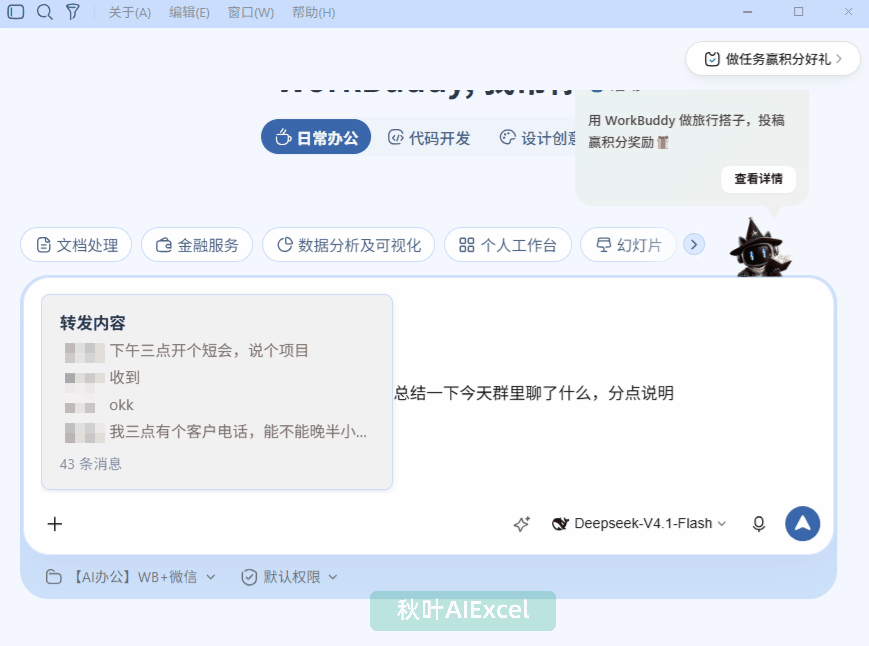
Task: Switch to 代码开发 tab
Action: (x=429, y=137)
